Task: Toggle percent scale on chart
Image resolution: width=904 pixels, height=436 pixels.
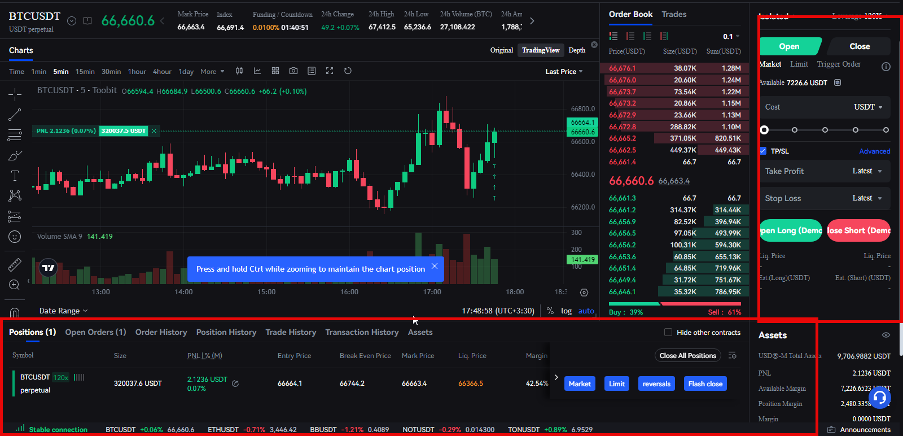Action: point(551,311)
